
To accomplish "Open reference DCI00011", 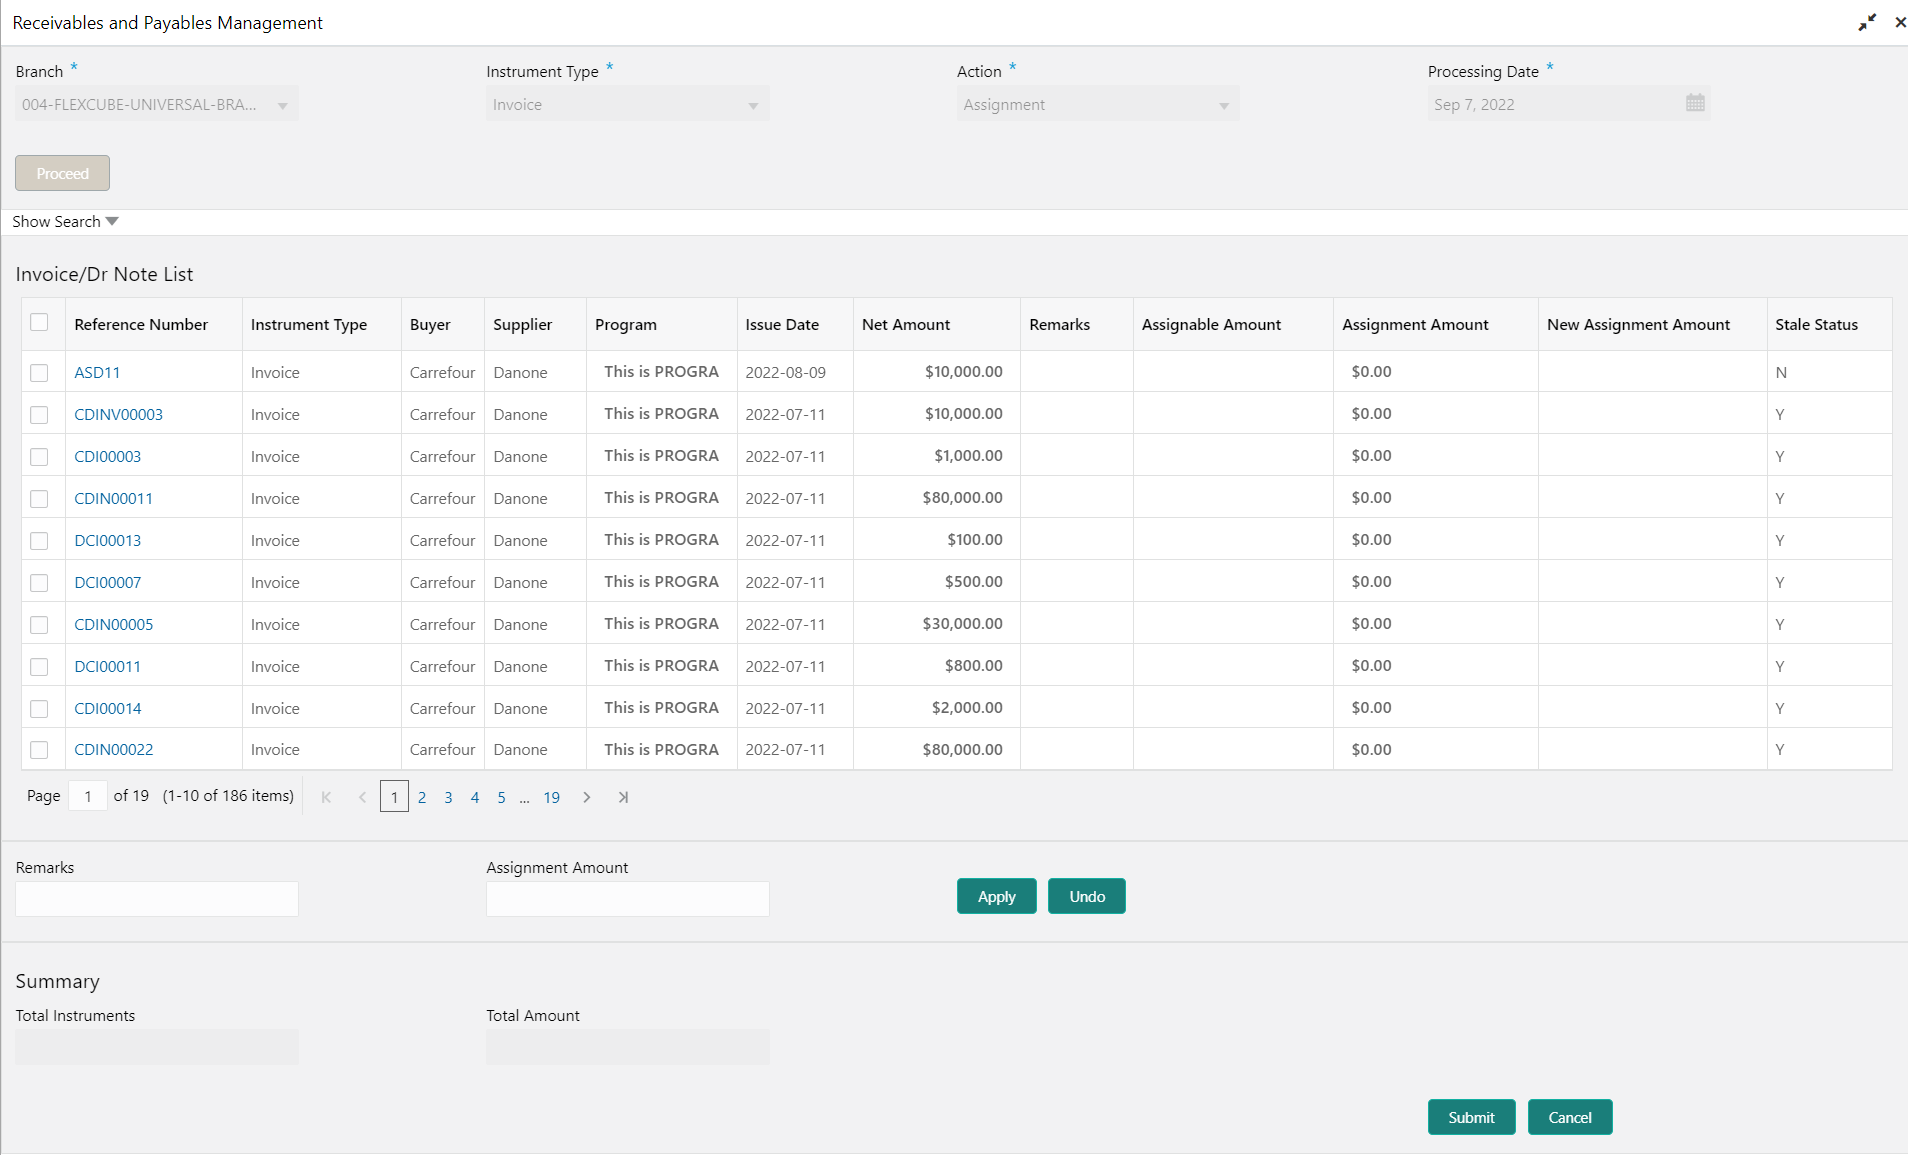I will (107, 666).
